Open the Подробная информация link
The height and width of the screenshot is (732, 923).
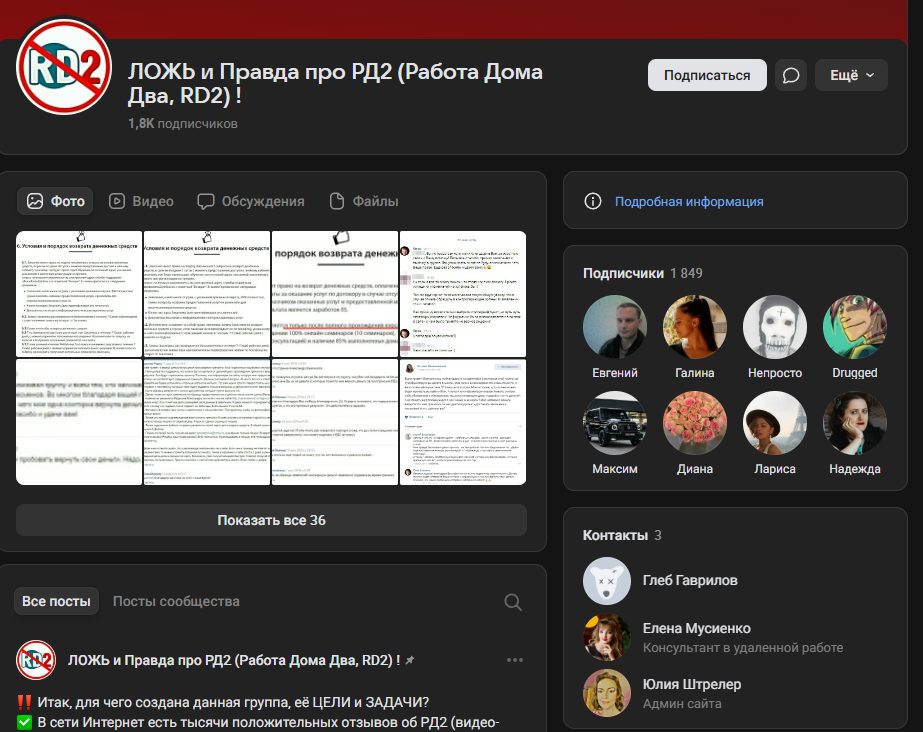pyautogui.click(x=689, y=201)
